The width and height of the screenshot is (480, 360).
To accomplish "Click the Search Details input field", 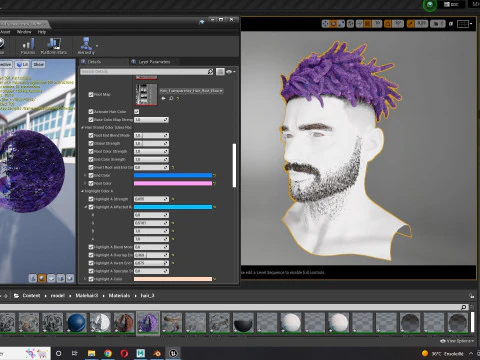I will tap(147, 72).
